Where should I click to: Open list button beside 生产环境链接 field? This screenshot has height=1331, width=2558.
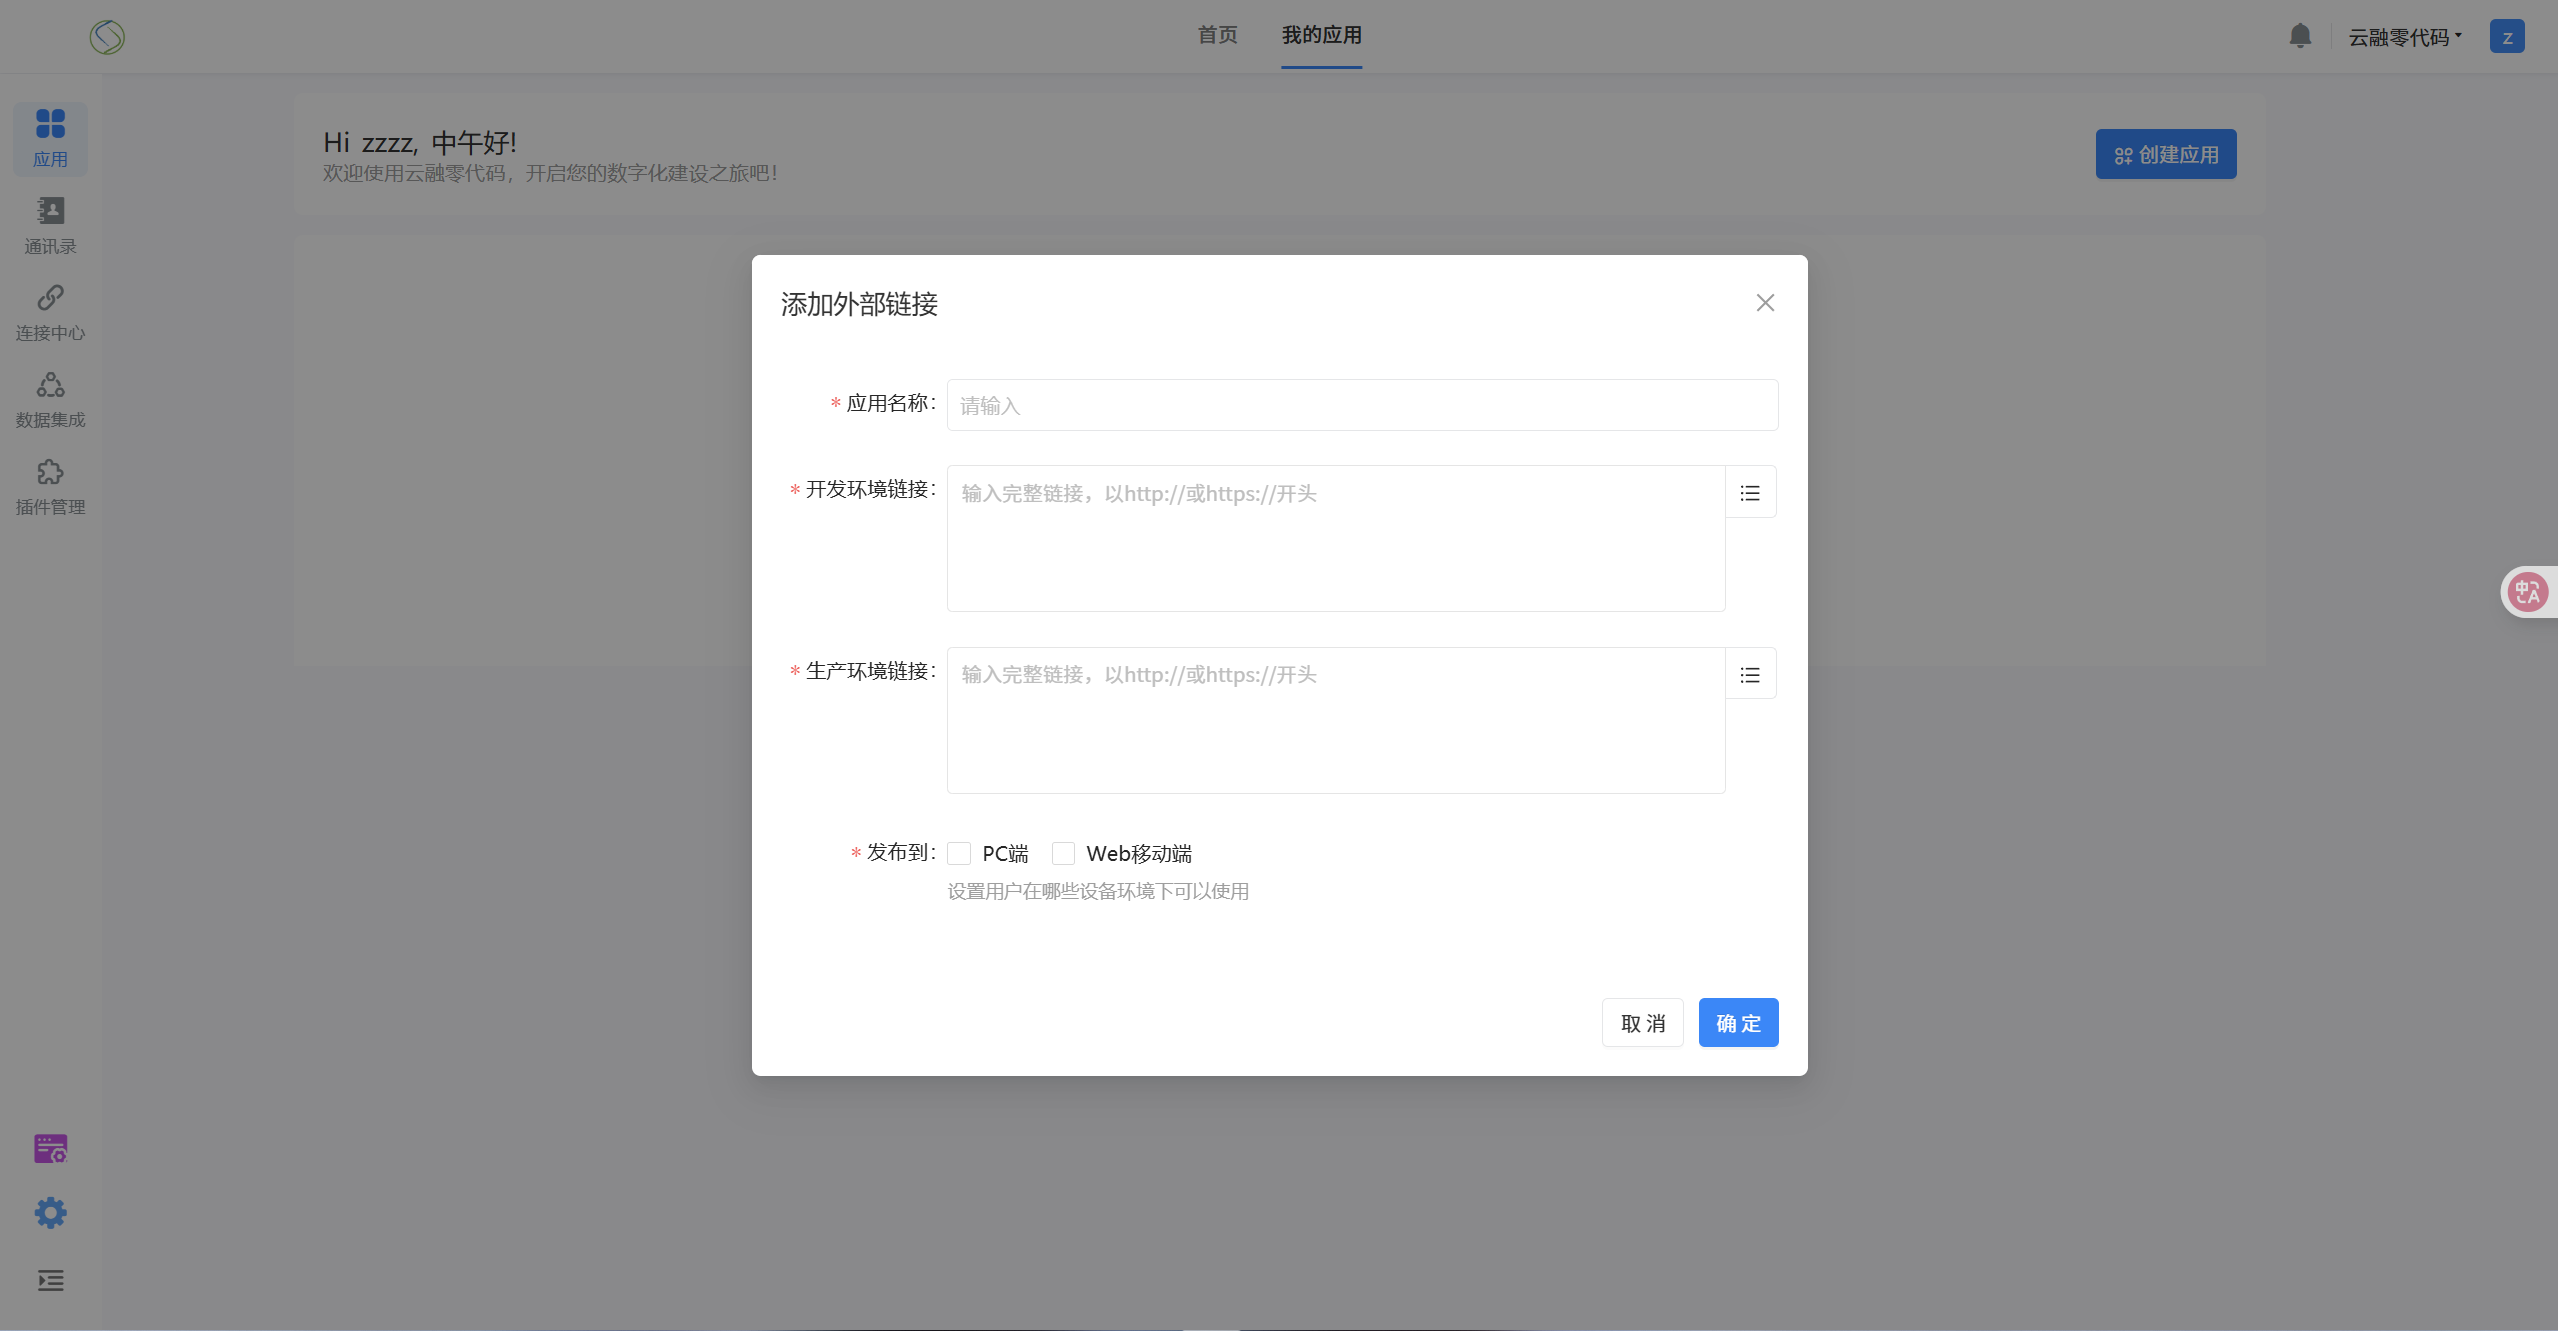[x=1750, y=675]
